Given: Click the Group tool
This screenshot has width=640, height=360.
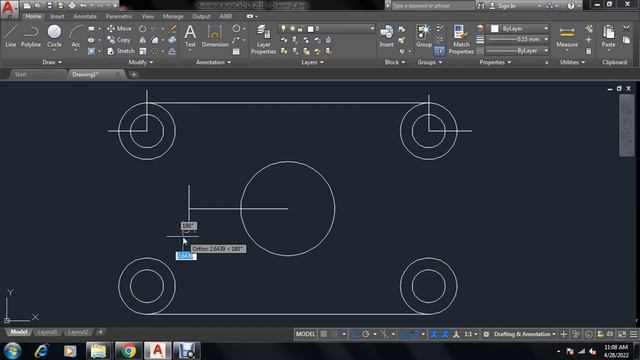Looking at the screenshot, I should (x=424, y=36).
